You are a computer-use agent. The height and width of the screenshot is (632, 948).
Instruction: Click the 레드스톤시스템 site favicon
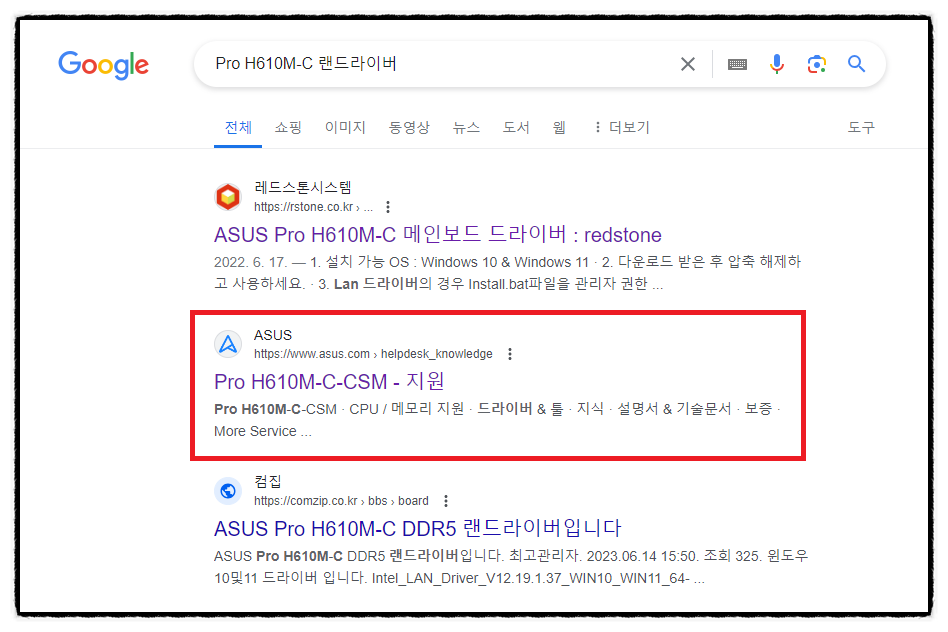coord(228,197)
